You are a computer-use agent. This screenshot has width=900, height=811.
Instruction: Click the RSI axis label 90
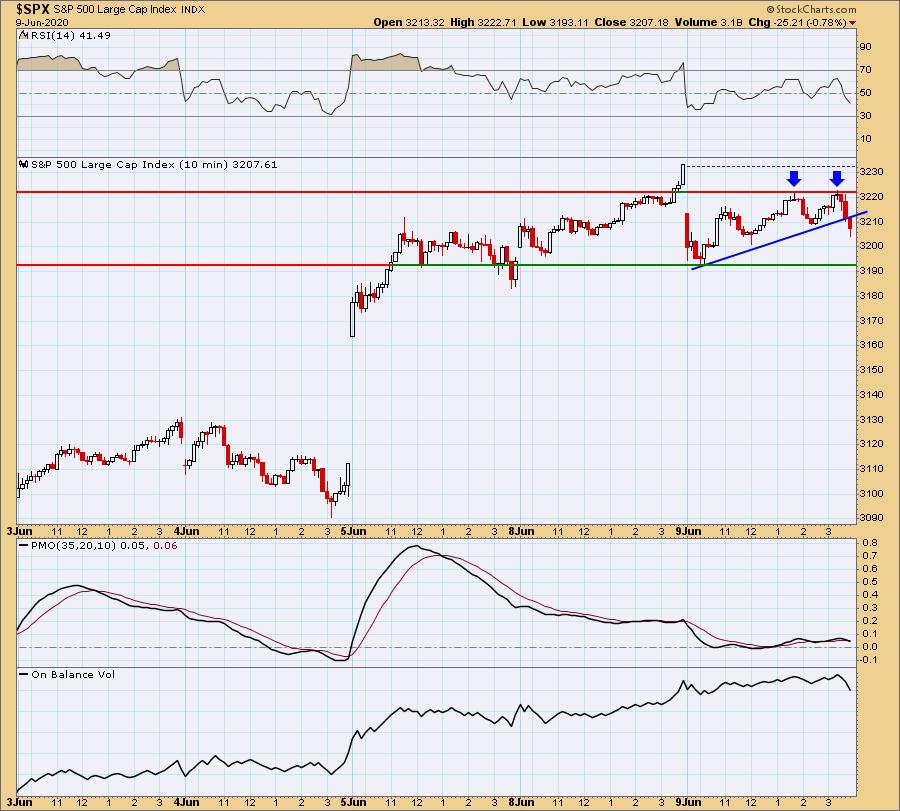[865, 46]
